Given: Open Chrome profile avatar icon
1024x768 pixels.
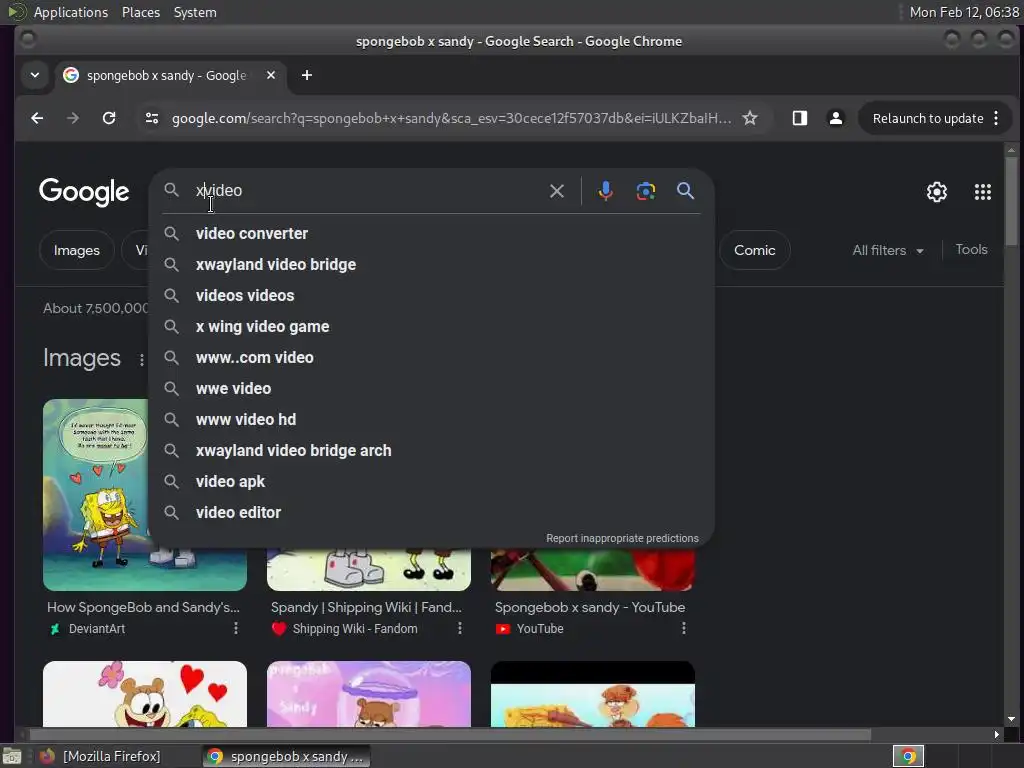Looking at the screenshot, I should (835, 118).
